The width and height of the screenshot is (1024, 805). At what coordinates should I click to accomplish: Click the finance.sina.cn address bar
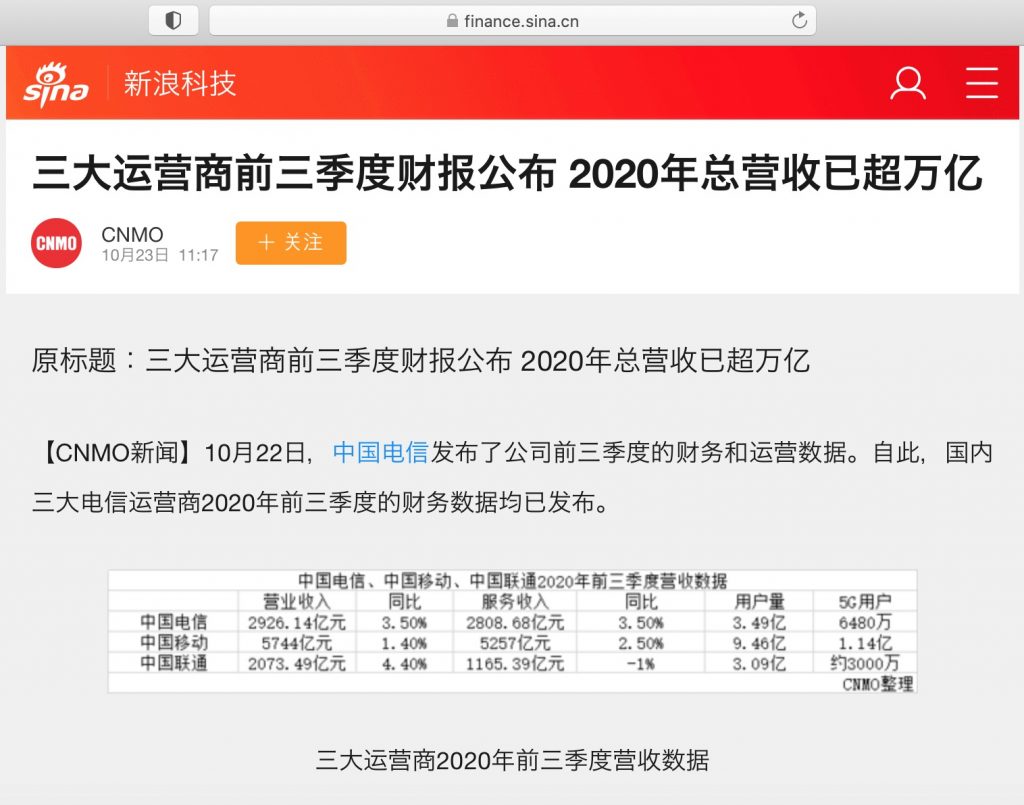[512, 21]
